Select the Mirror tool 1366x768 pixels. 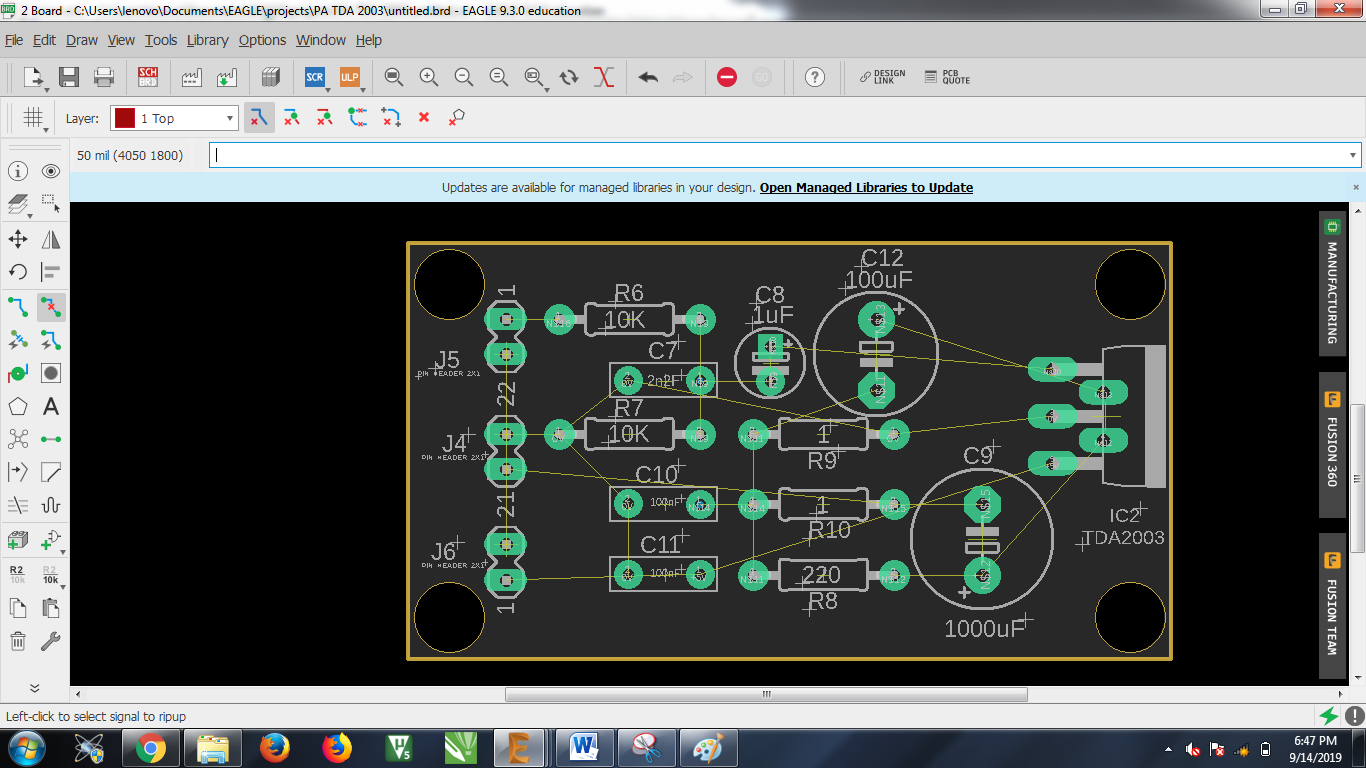(51, 239)
